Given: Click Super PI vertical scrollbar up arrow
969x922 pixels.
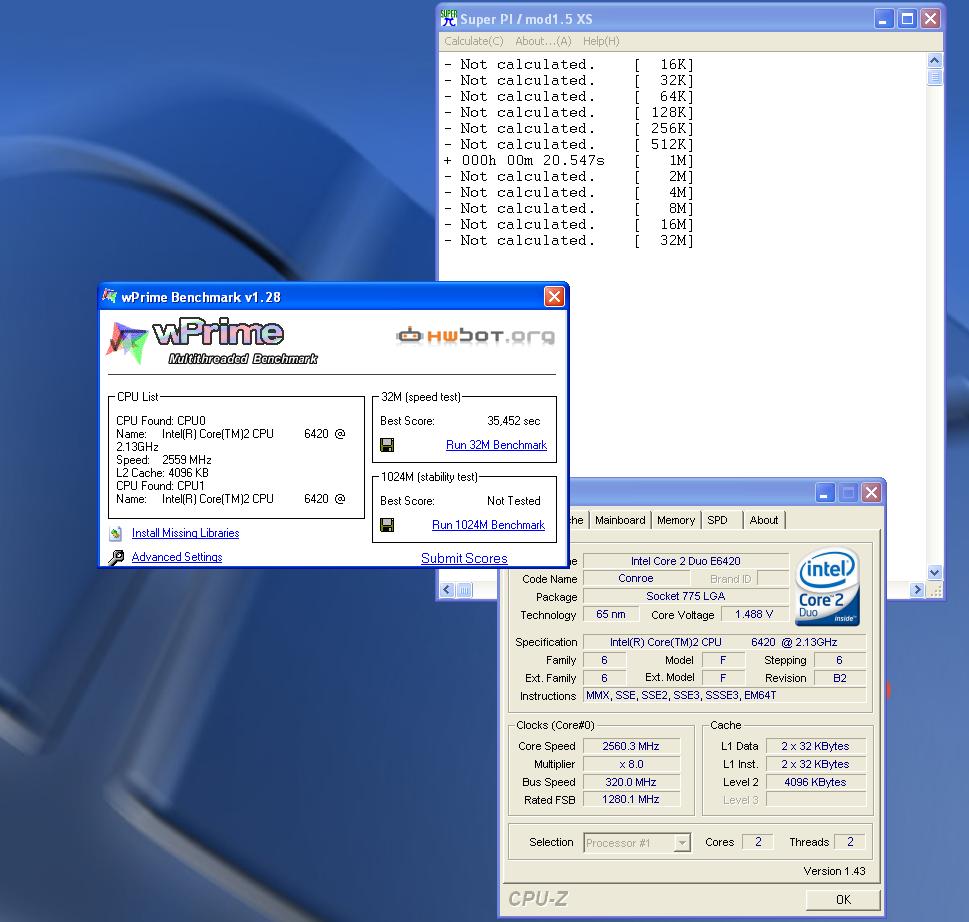Looking at the screenshot, I should (x=934, y=61).
